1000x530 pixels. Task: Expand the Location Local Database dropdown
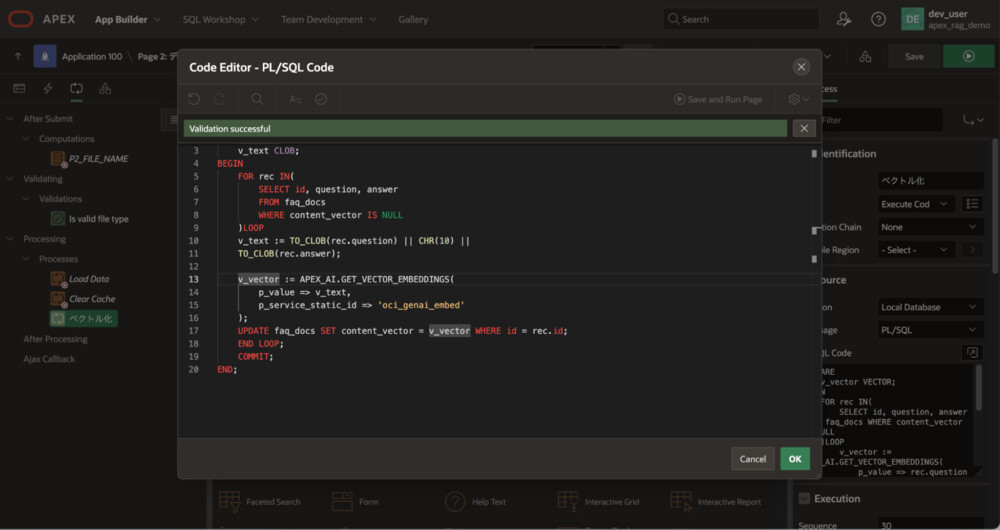click(928, 307)
